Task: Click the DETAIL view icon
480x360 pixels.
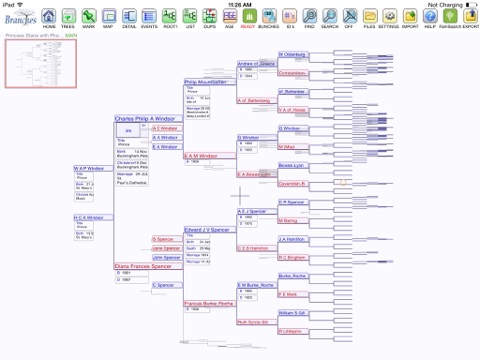Action: pyautogui.click(x=129, y=16)
